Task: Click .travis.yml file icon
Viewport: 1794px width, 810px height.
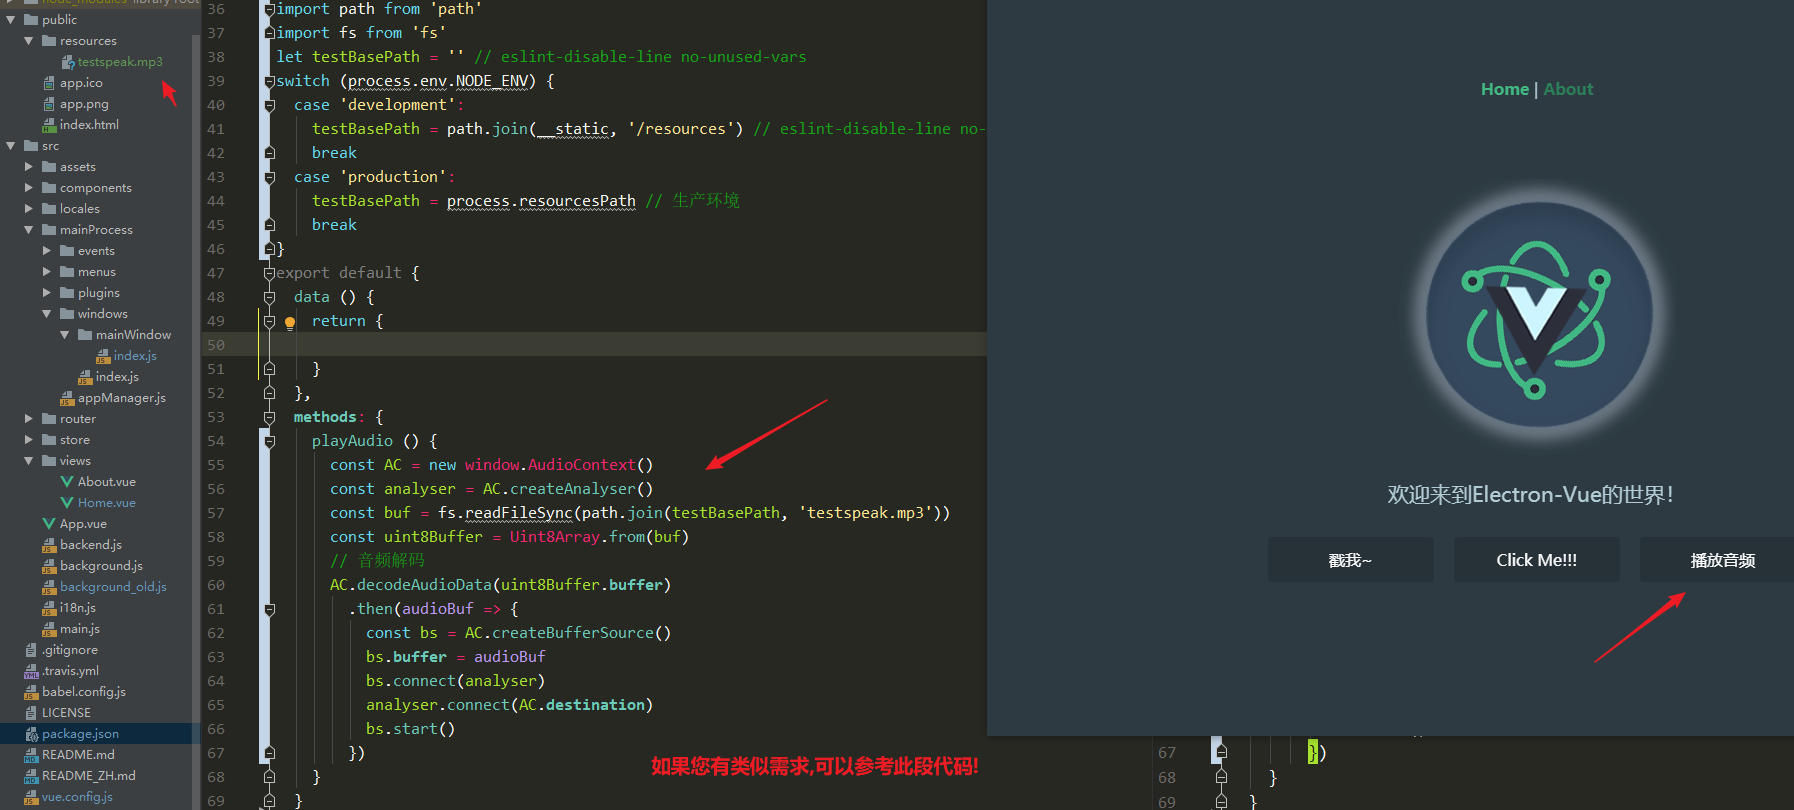Action: pyautogui.click(x=31, y=671)
